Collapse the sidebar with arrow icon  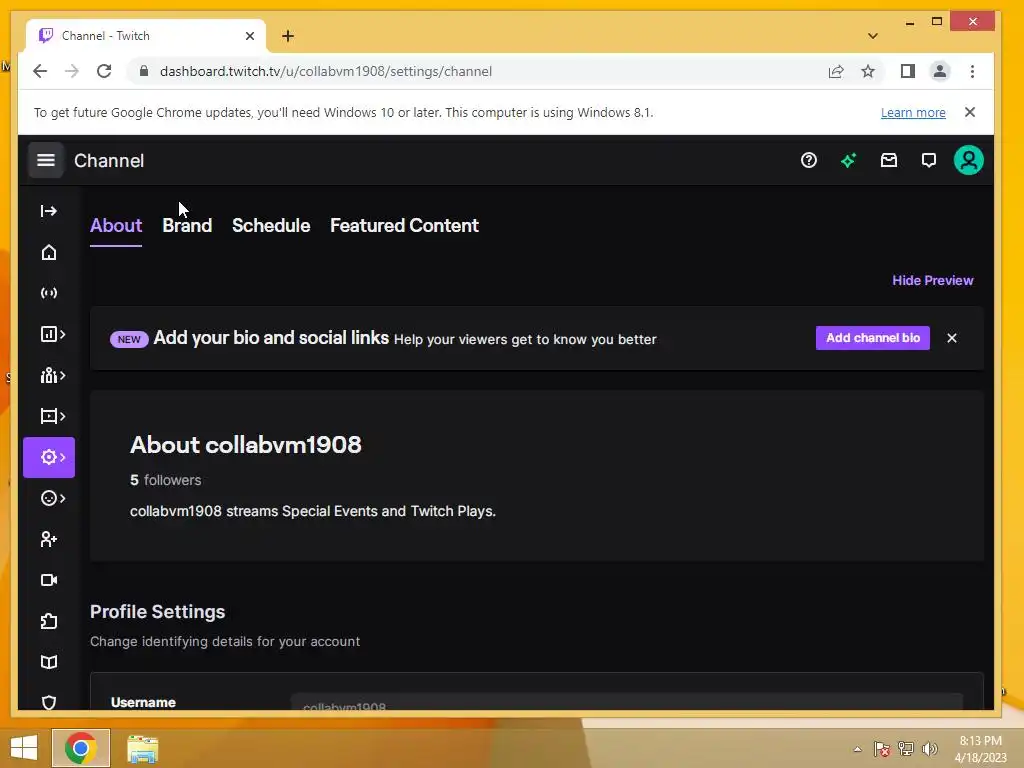[x=49, y=211]
